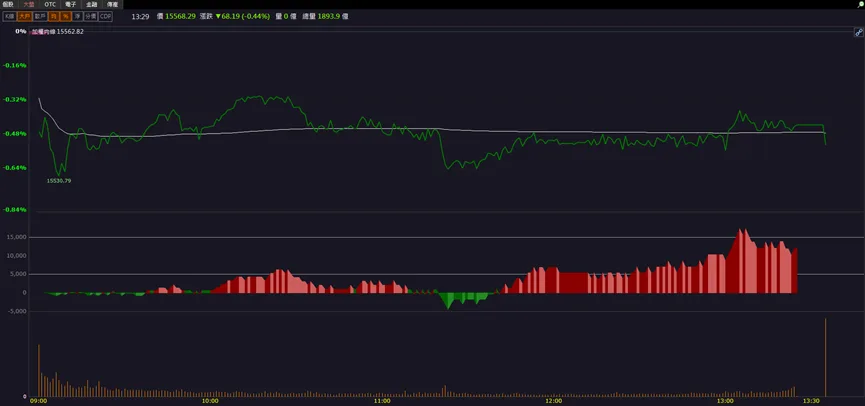Click the 13:00 time axis label

click(x=725, y=401)
